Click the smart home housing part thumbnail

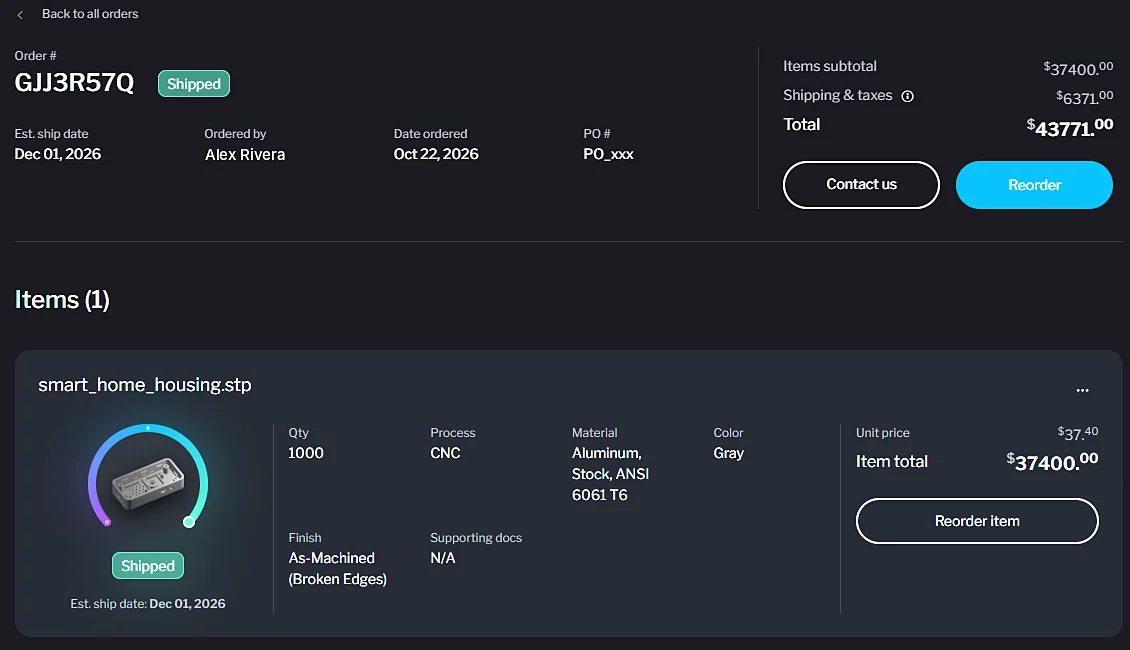[148, 484]
